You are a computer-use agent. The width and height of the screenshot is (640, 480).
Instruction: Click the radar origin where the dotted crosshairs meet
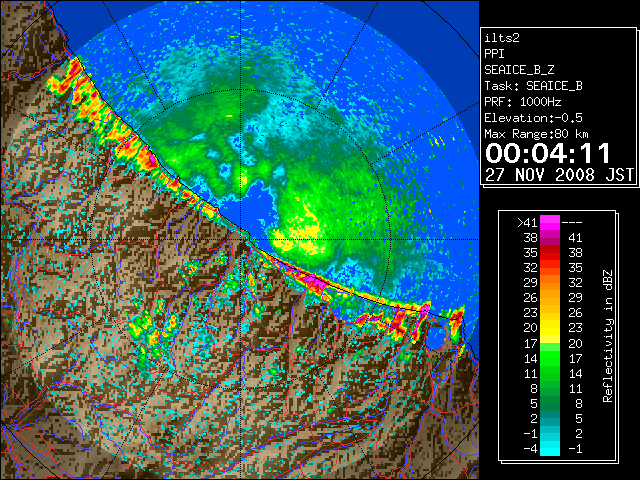241,239
